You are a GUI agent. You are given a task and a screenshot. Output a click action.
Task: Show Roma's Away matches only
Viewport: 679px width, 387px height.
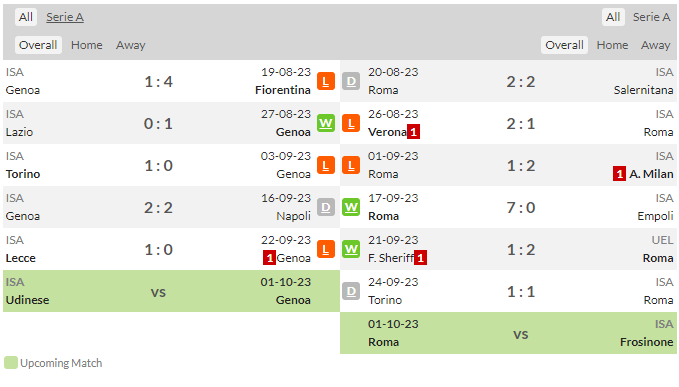coord(656,45)
